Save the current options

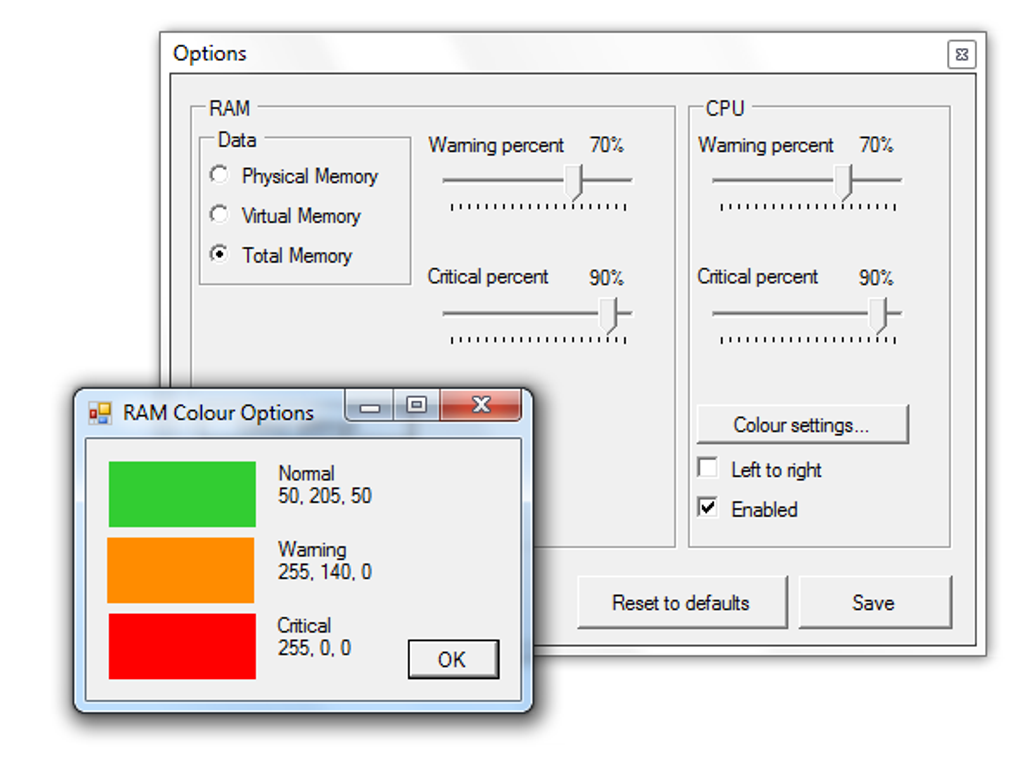[x=874, y=602]
